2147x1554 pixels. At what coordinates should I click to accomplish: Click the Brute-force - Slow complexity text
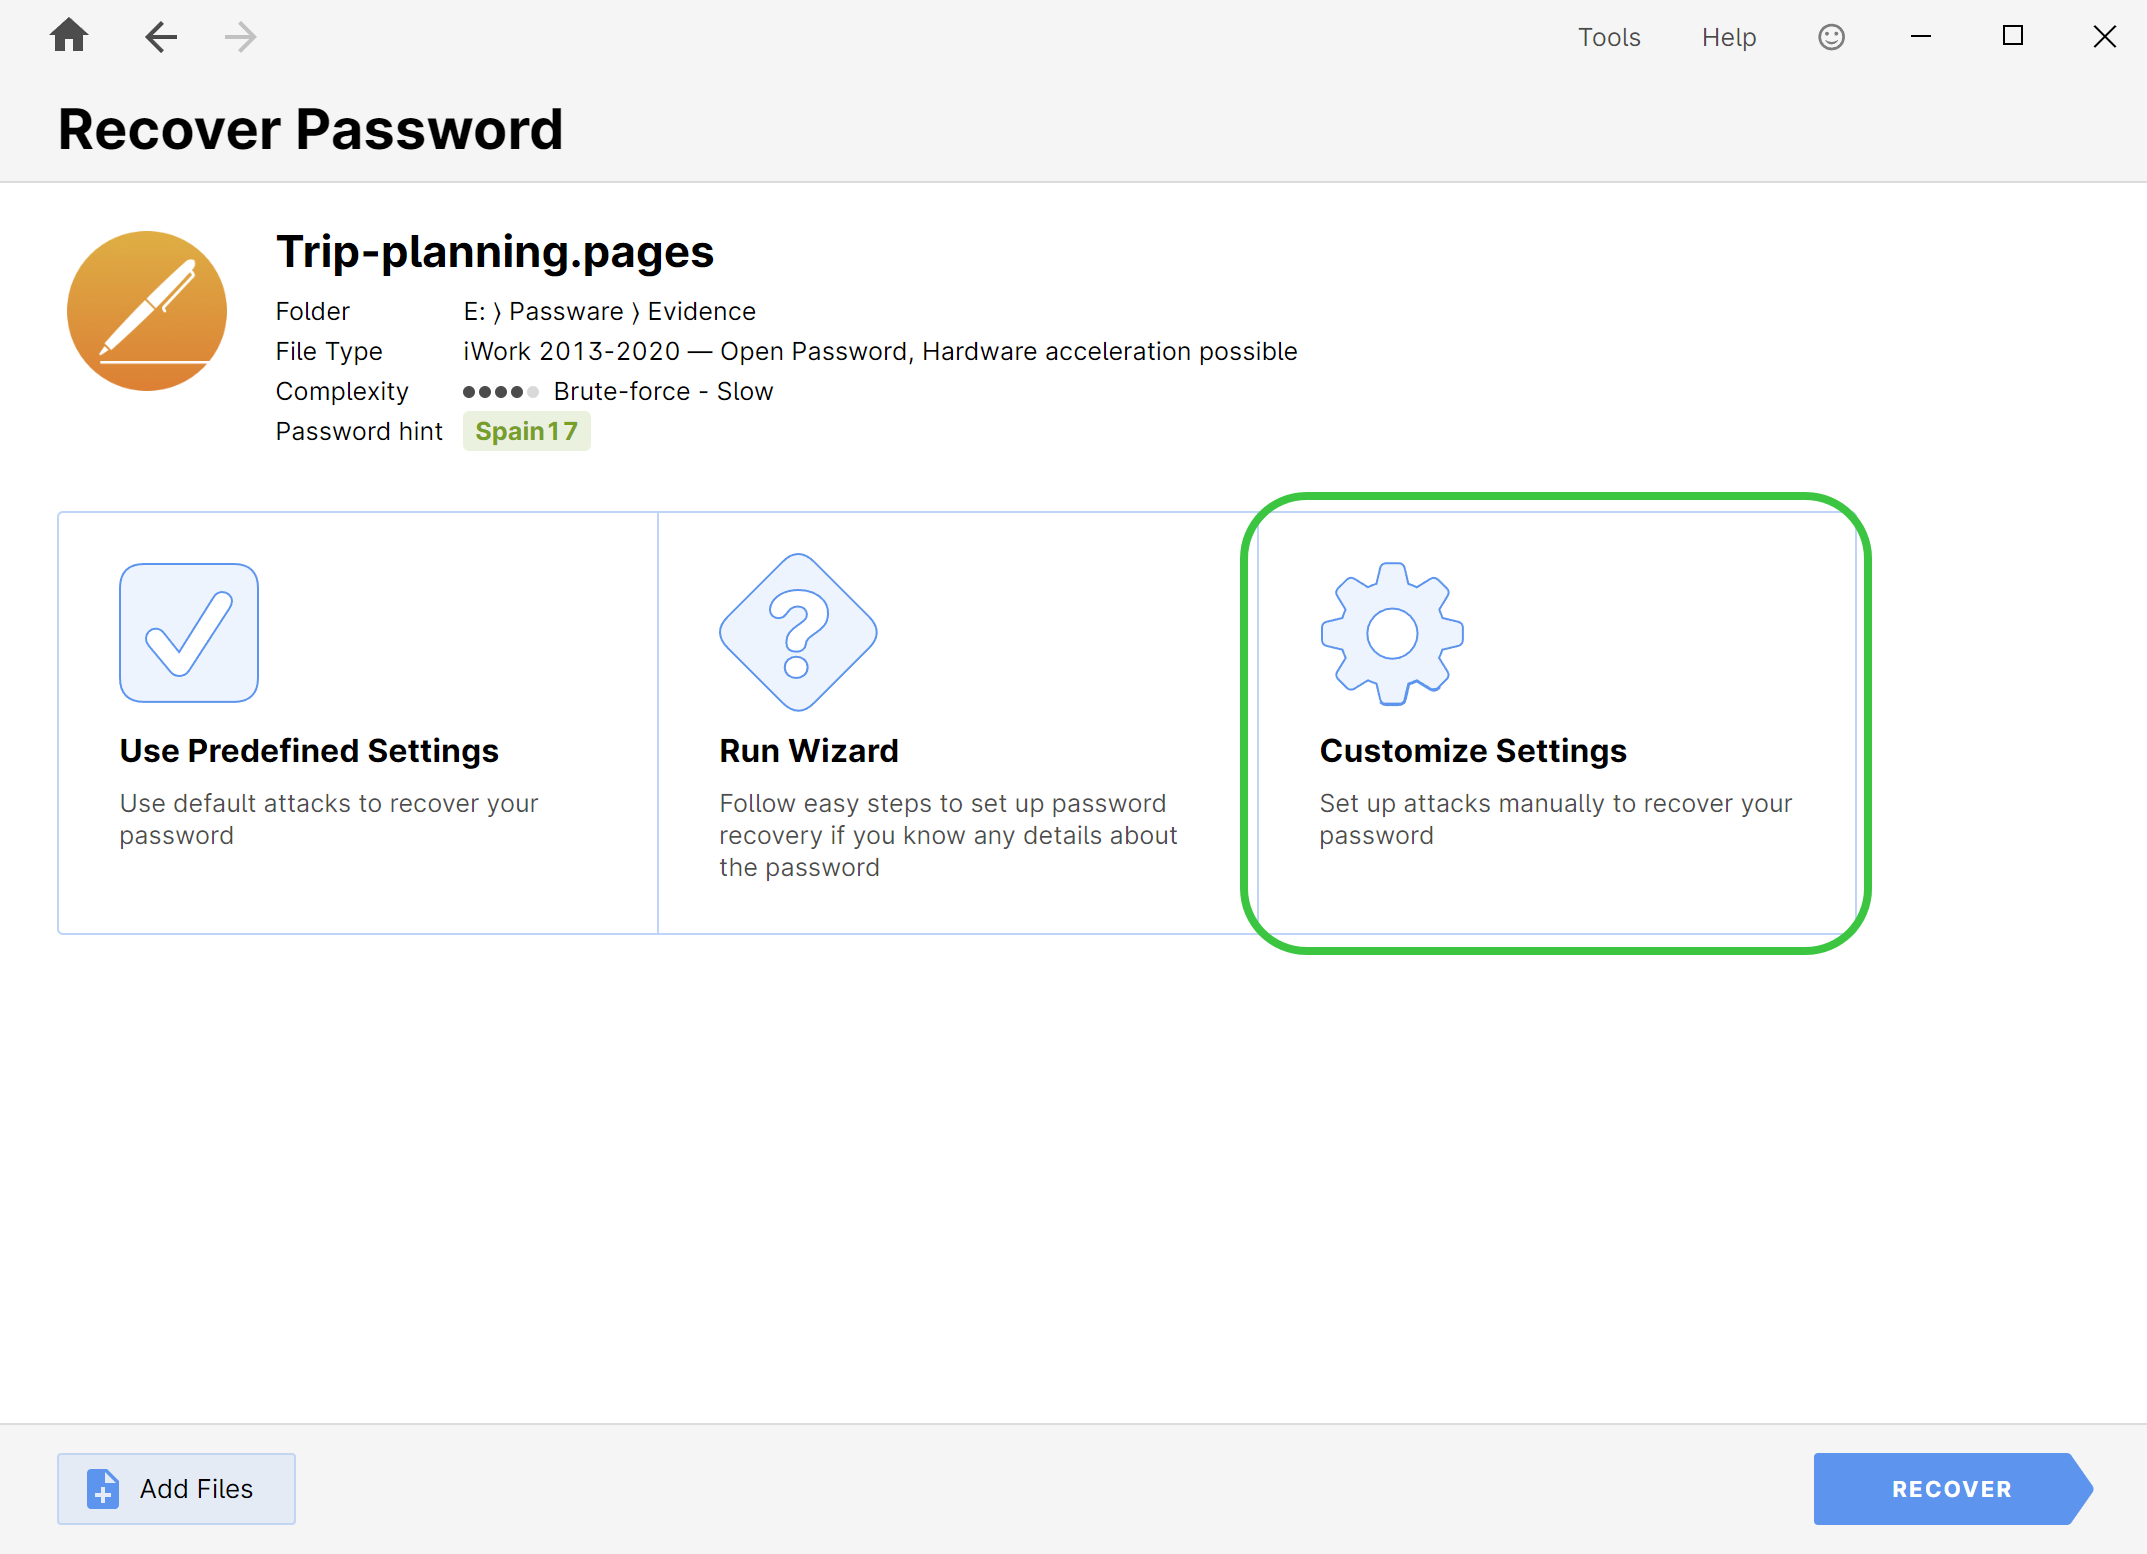coord(664,391)
